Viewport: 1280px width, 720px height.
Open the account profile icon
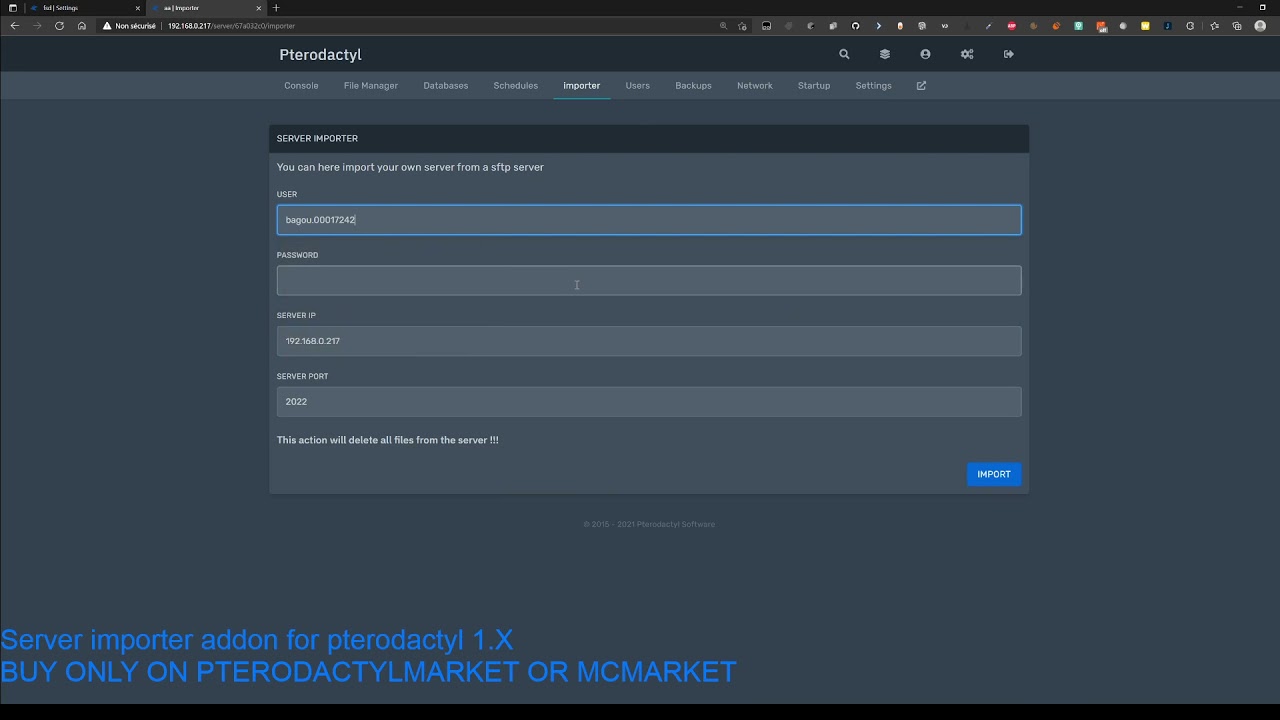tap(925, 54)
